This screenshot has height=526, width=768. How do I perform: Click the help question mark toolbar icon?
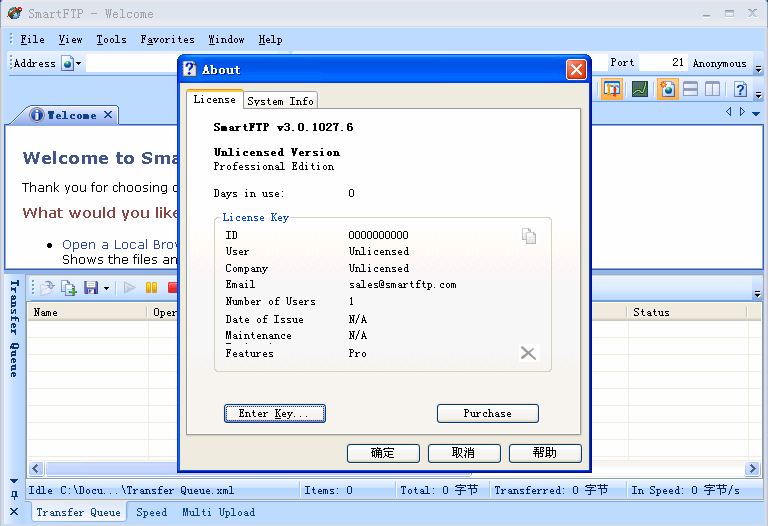point(740,89)
